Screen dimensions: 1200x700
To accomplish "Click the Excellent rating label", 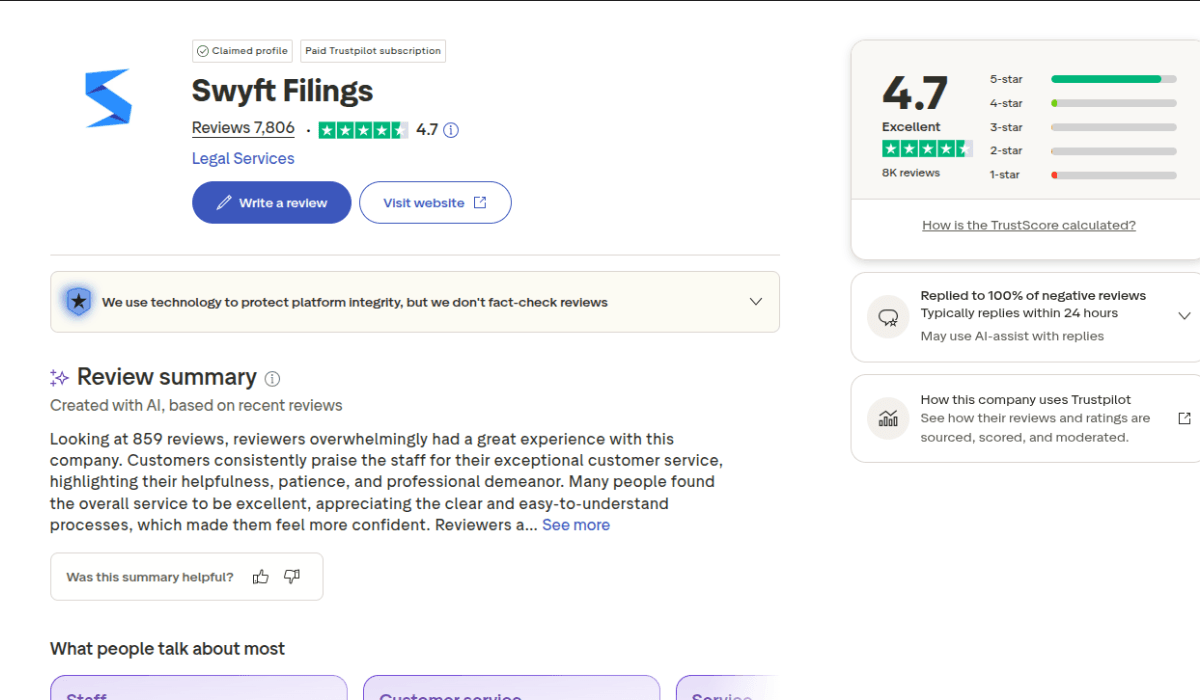I will click(911, 127).
